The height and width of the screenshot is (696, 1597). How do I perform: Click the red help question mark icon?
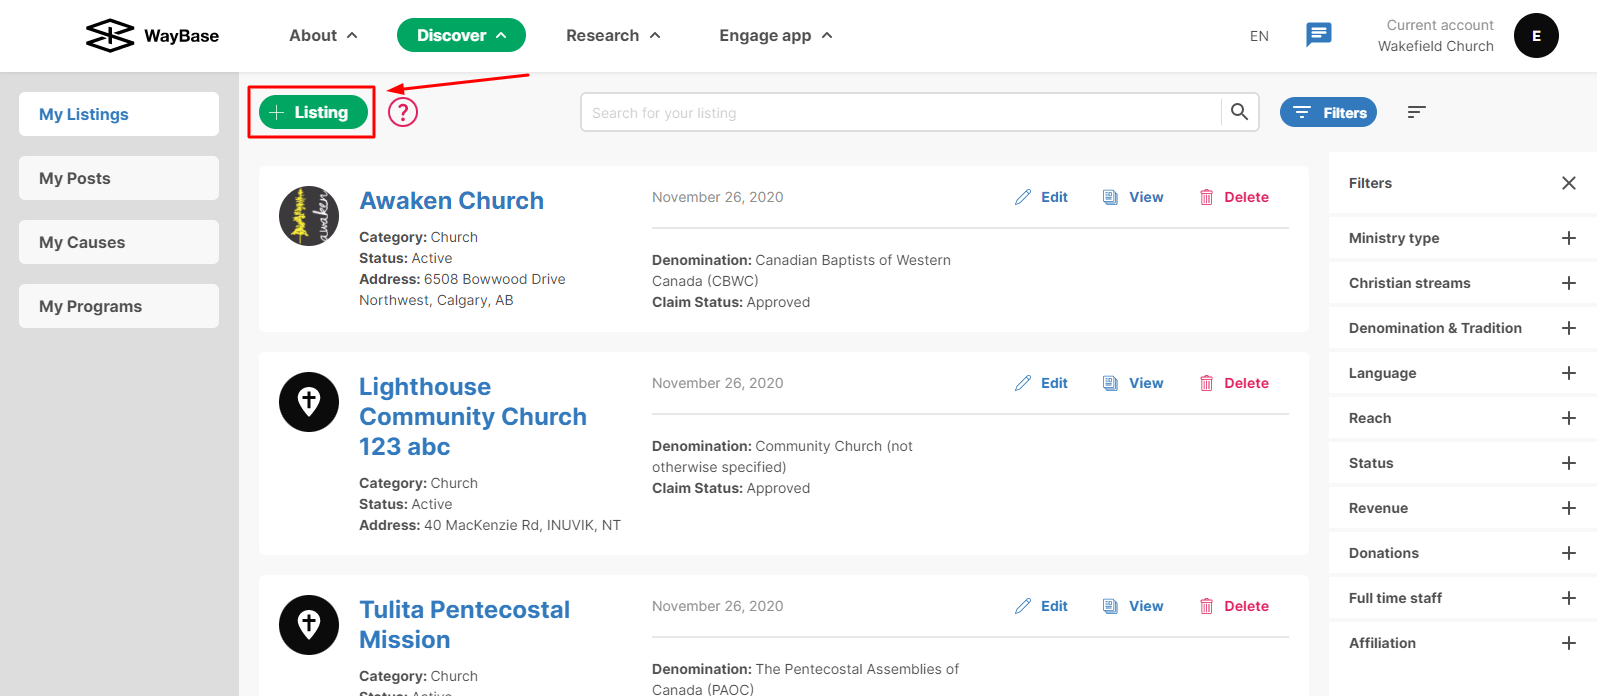[403, 112]
